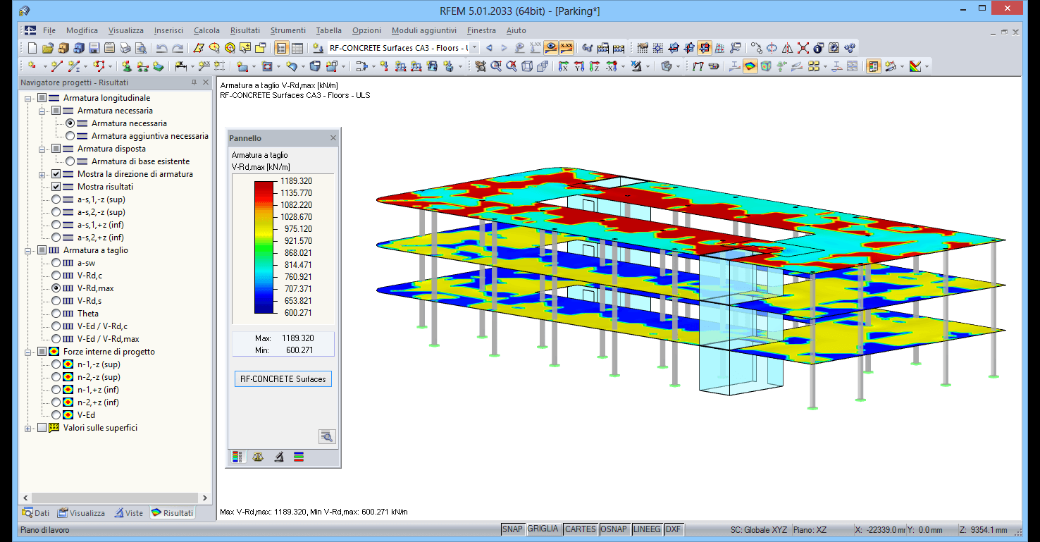Uncheck Mostra risultati checkbox
Image resolution: width=1040 pixels, height=542 pixels.
pyautogui.click(x=56, y=186)
